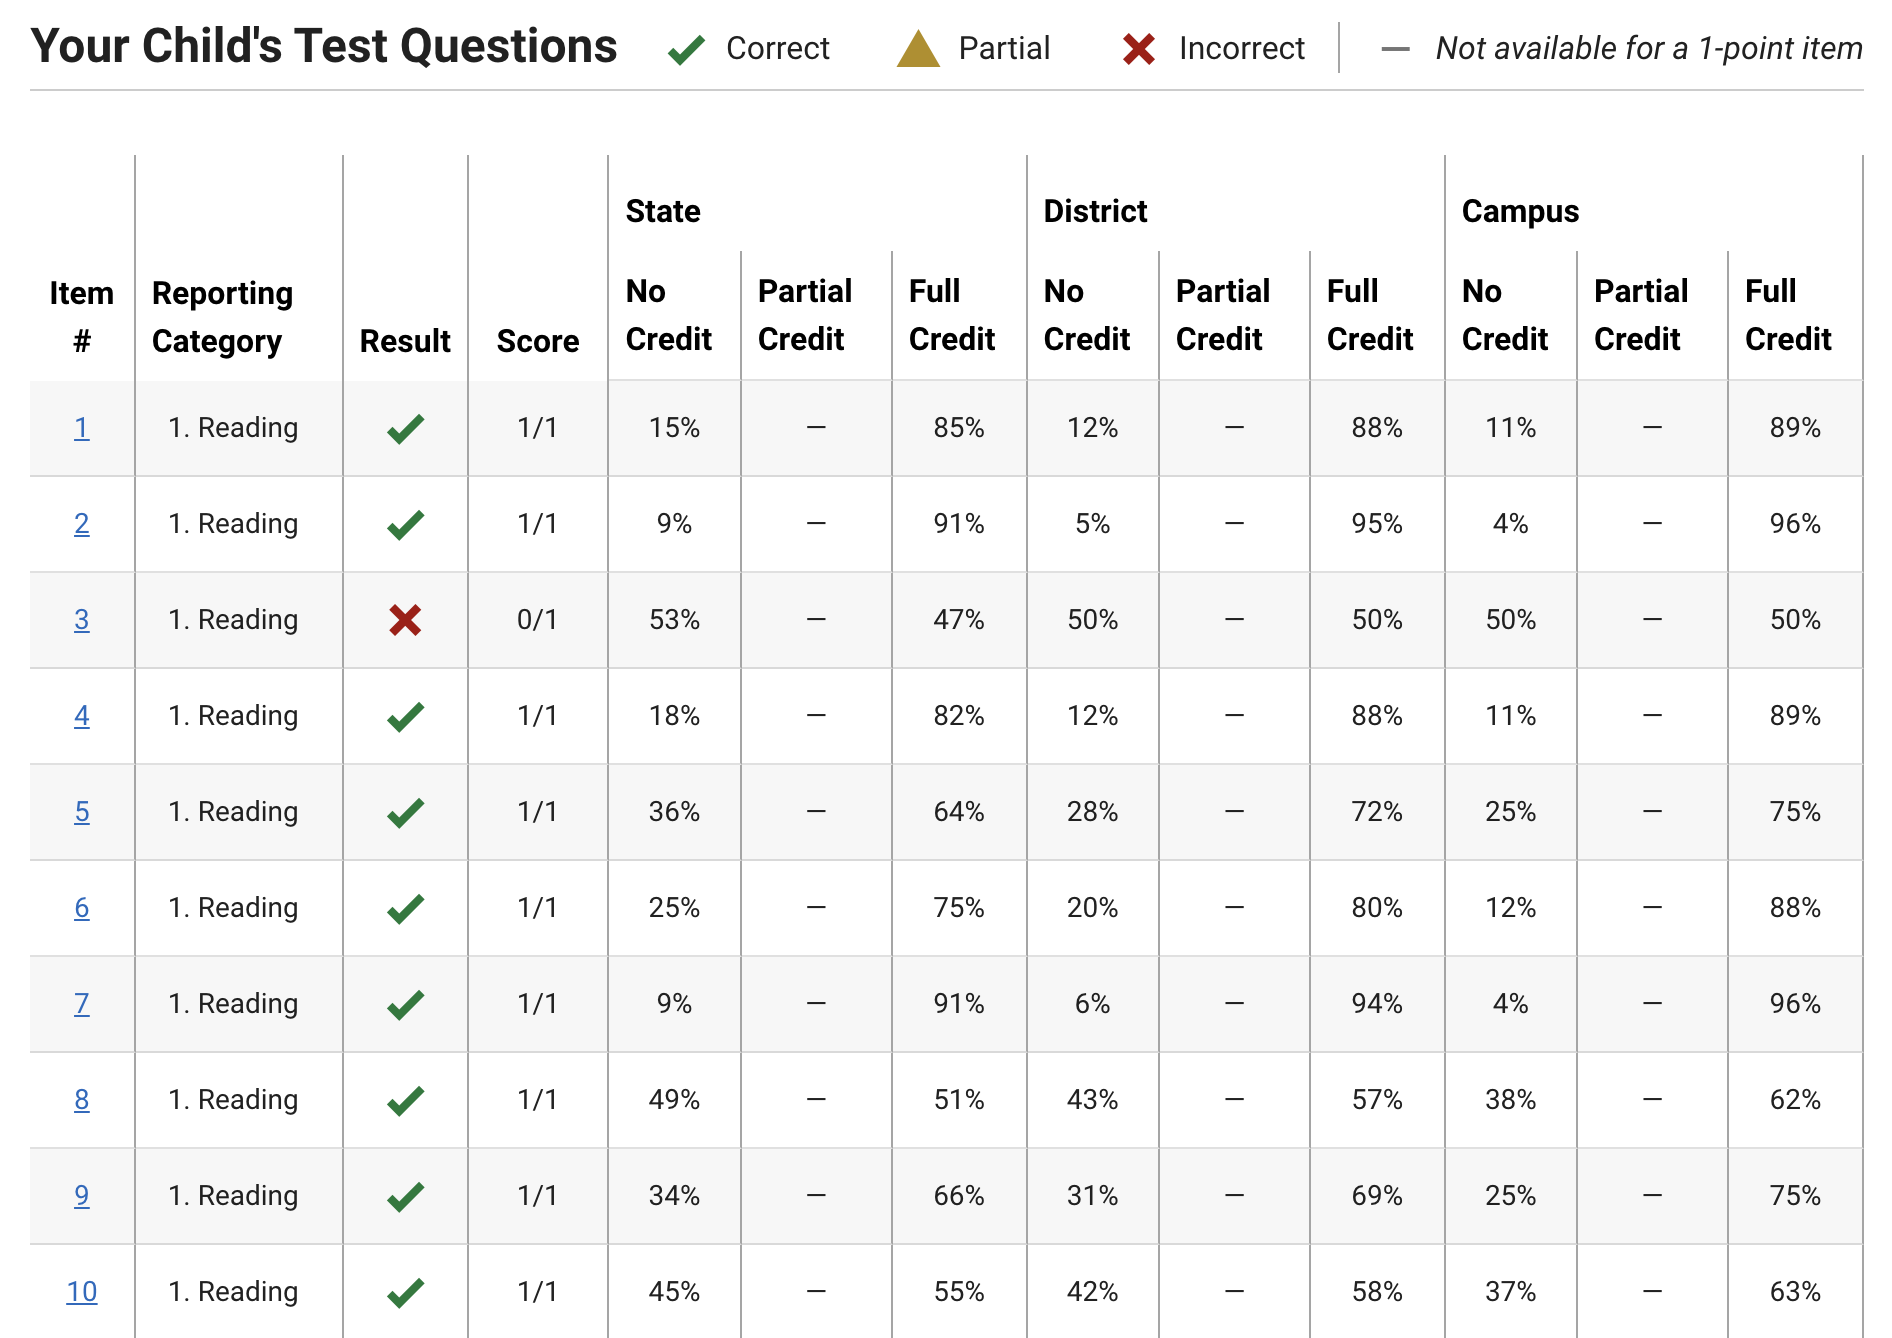Open item 1 link

pos(82,428)
